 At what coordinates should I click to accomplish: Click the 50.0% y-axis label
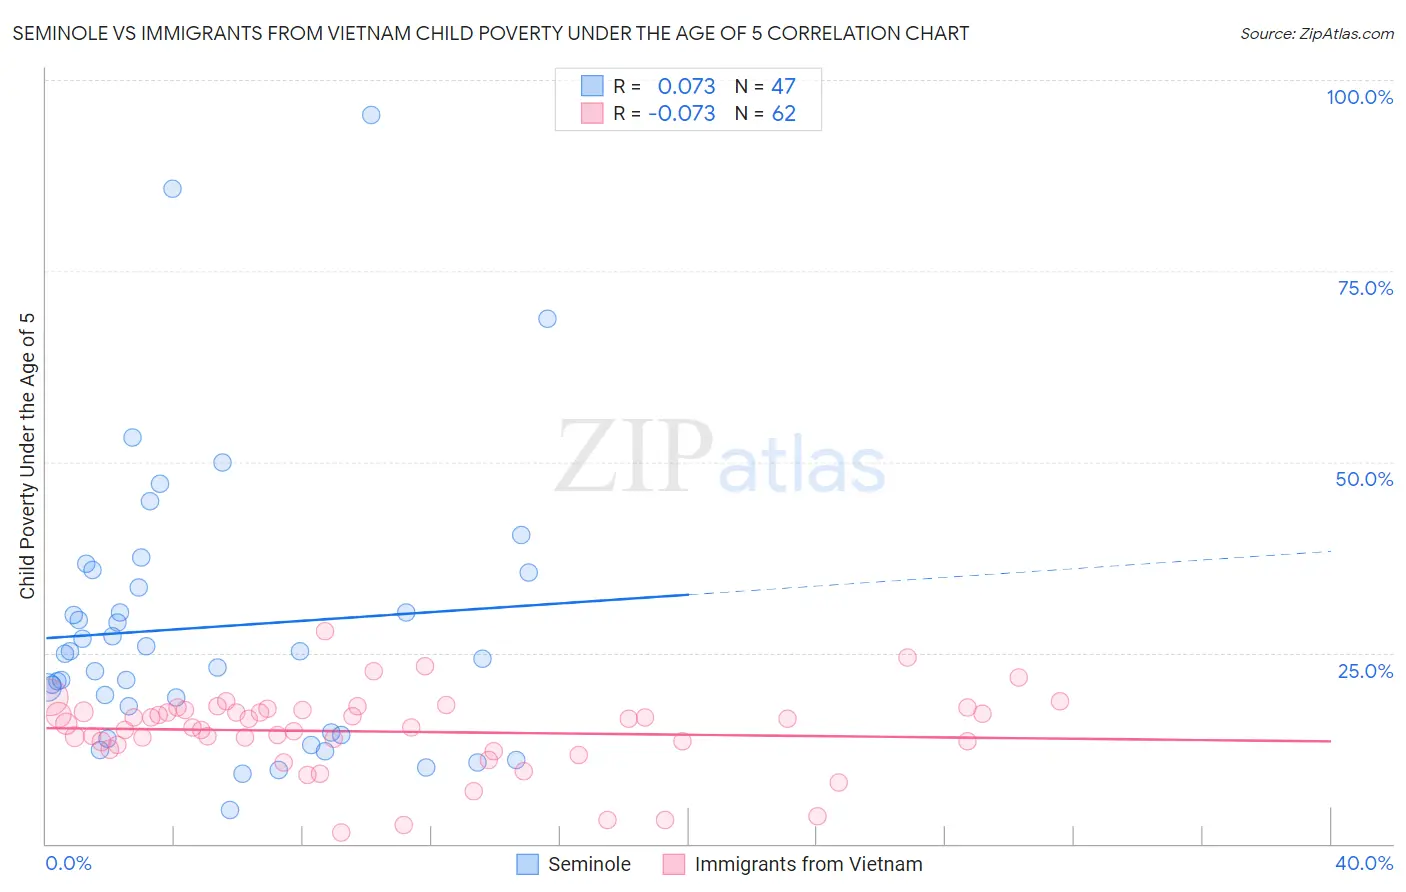(1364, 479)
